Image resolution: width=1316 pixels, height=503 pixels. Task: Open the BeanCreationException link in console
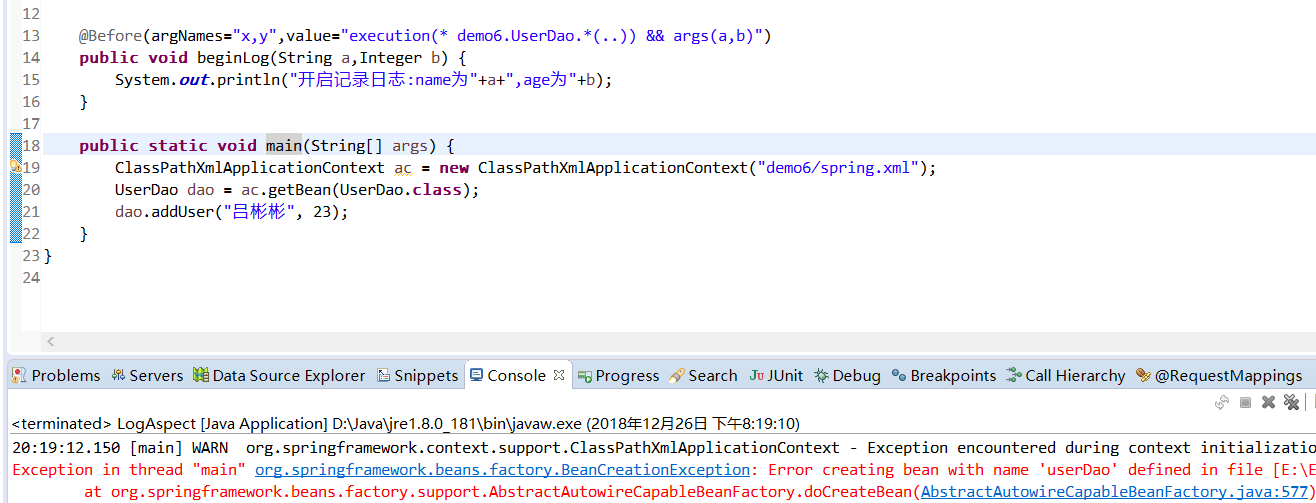502,470
